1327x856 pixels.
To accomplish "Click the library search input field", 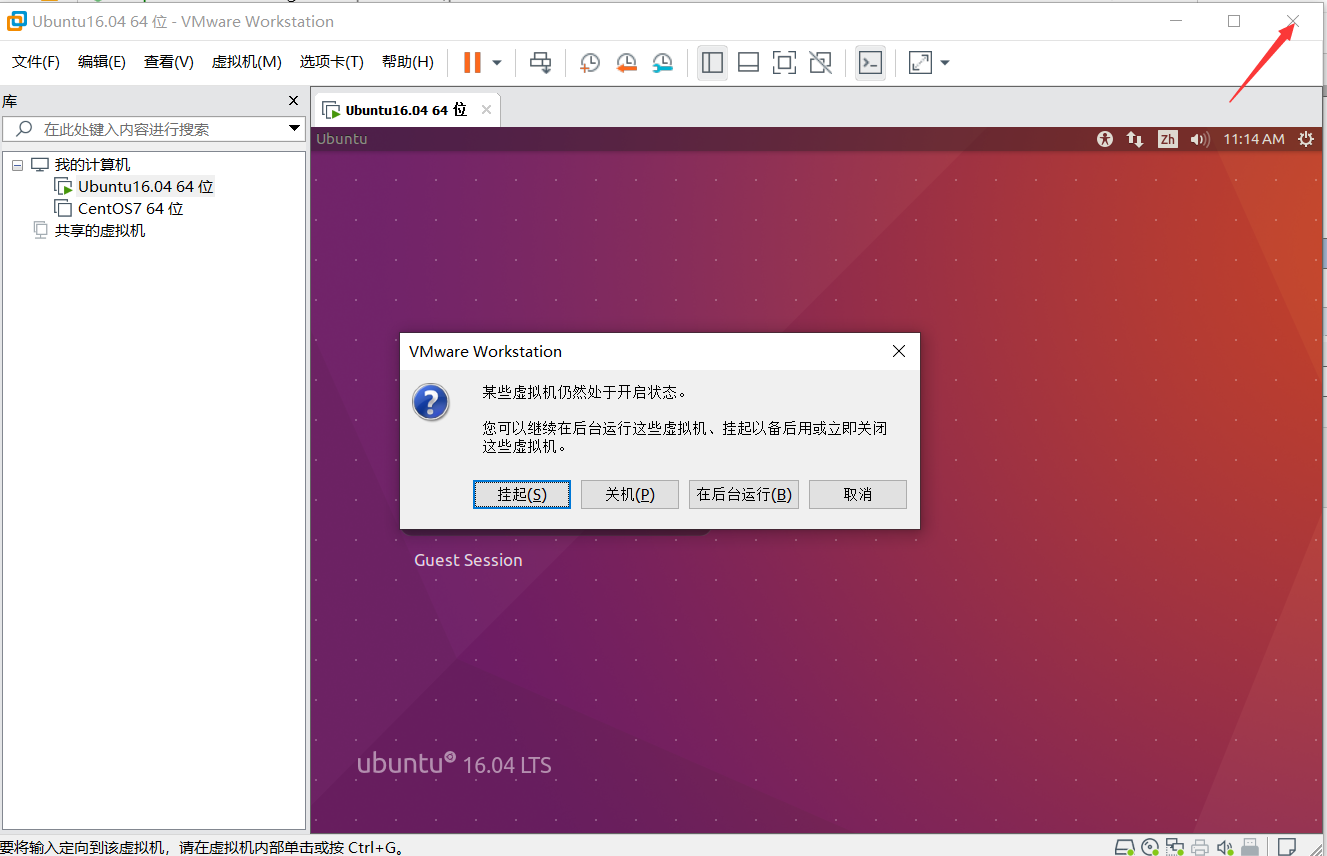I will (154, 129).
